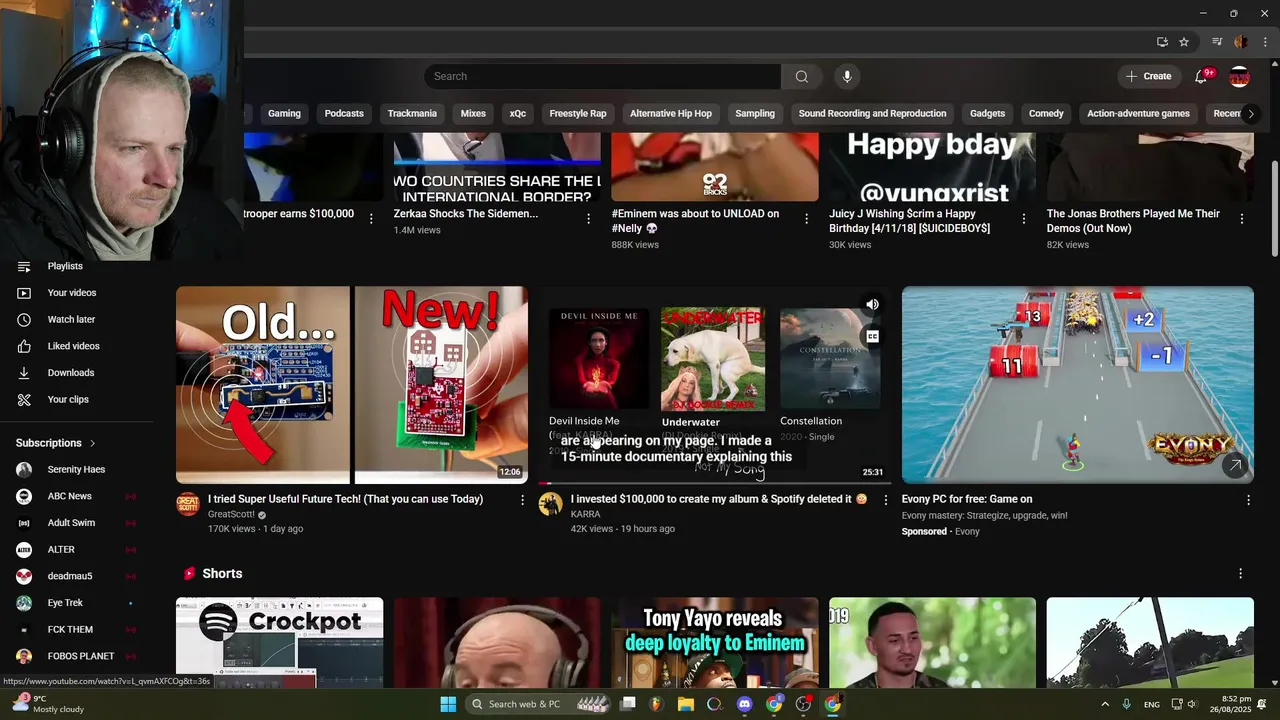
Task: Click the page vertical scrollbar
Action: pyautogui.click(x=1274, y=208)
